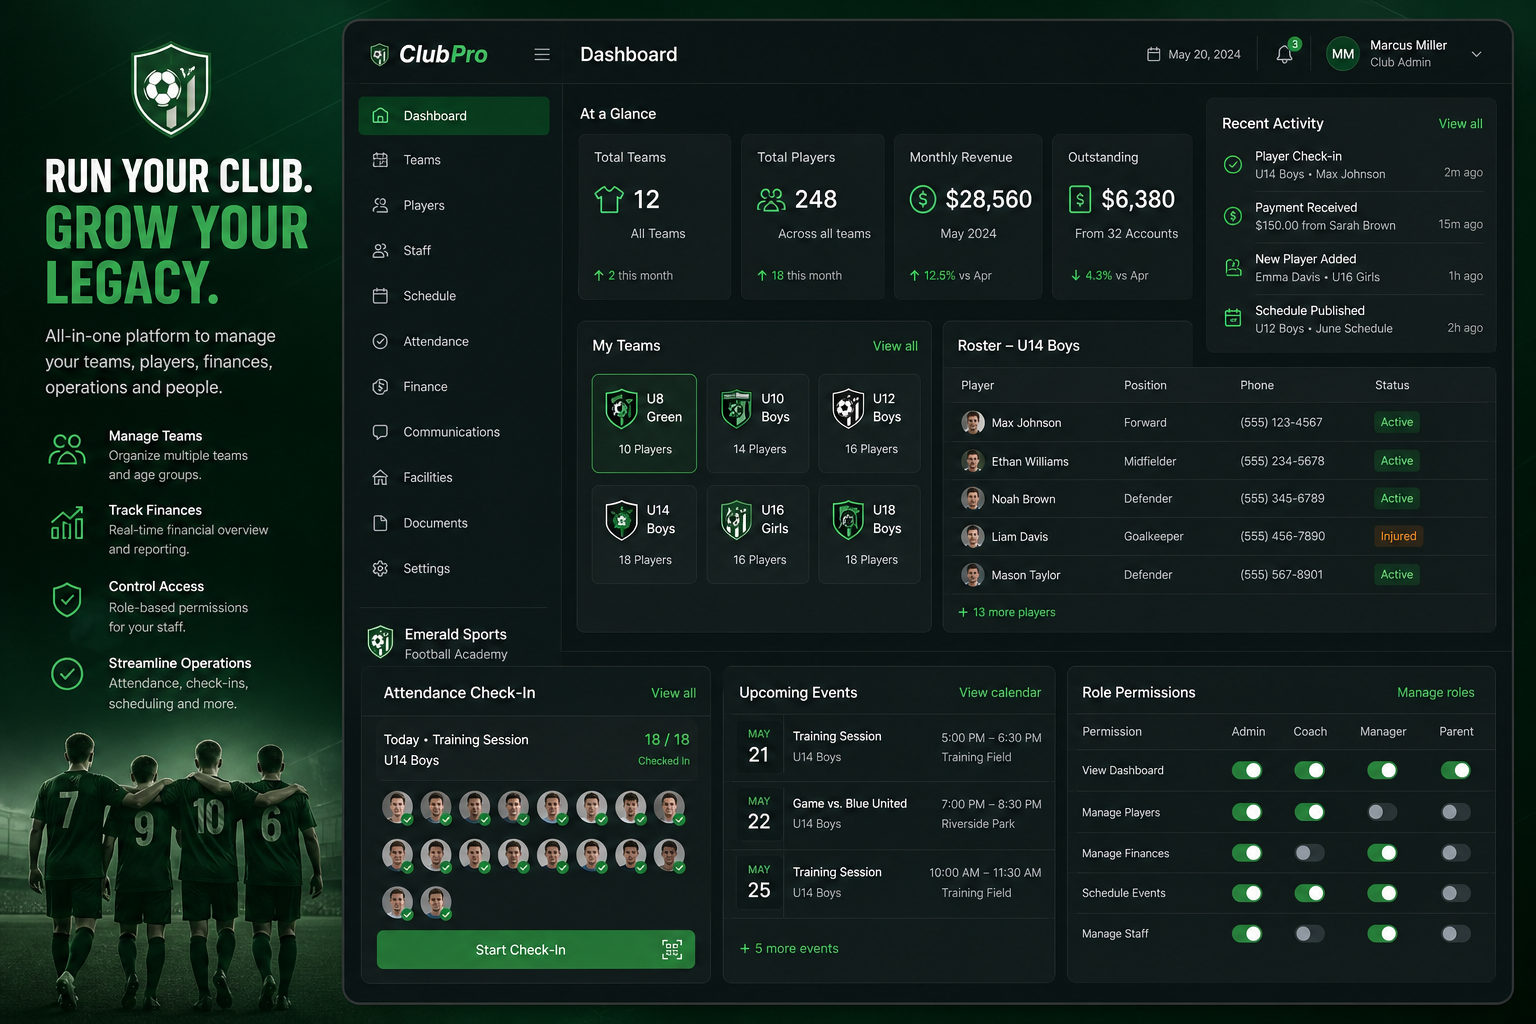
Task: Click the Outstanding invoice icon
Action: [1080, 199]
